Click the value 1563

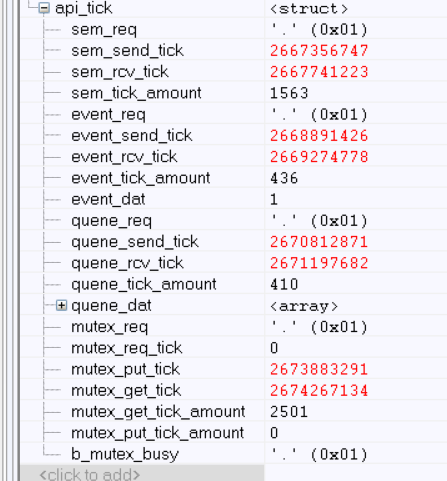point(289,93)
